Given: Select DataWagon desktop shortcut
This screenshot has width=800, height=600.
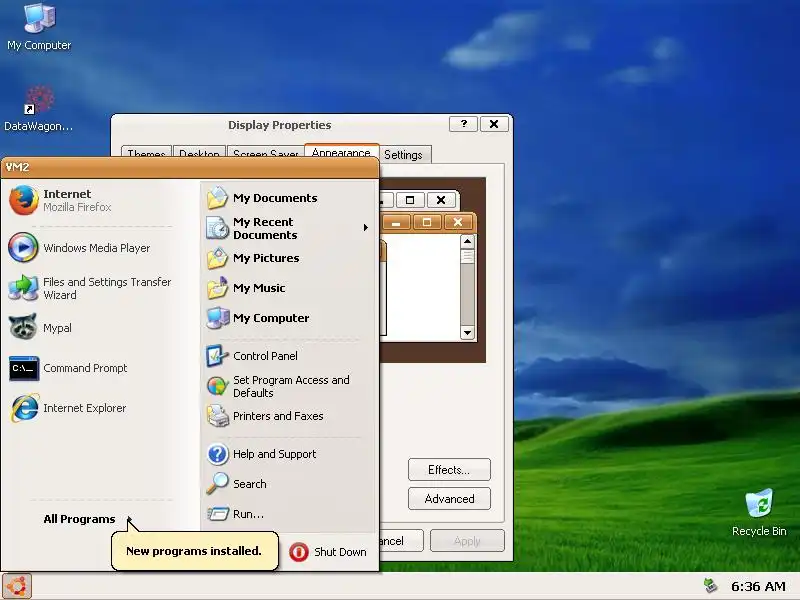Looking at the screenshot, I should [38, 109].
